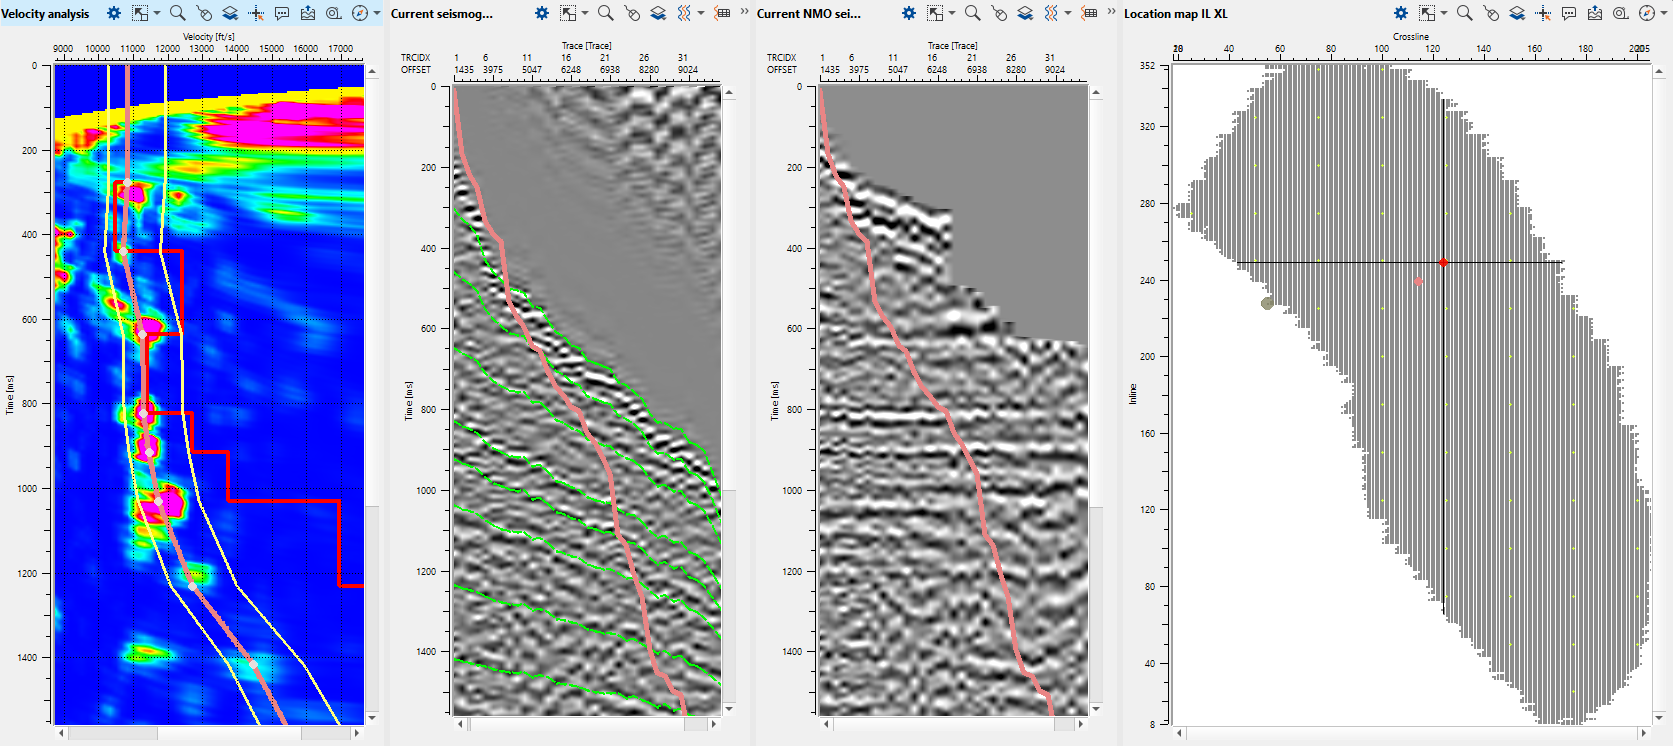1673x746 pixels.
Task: Click crosshair cursor tool in Velocity analysis
Action: tap(256, 13)
